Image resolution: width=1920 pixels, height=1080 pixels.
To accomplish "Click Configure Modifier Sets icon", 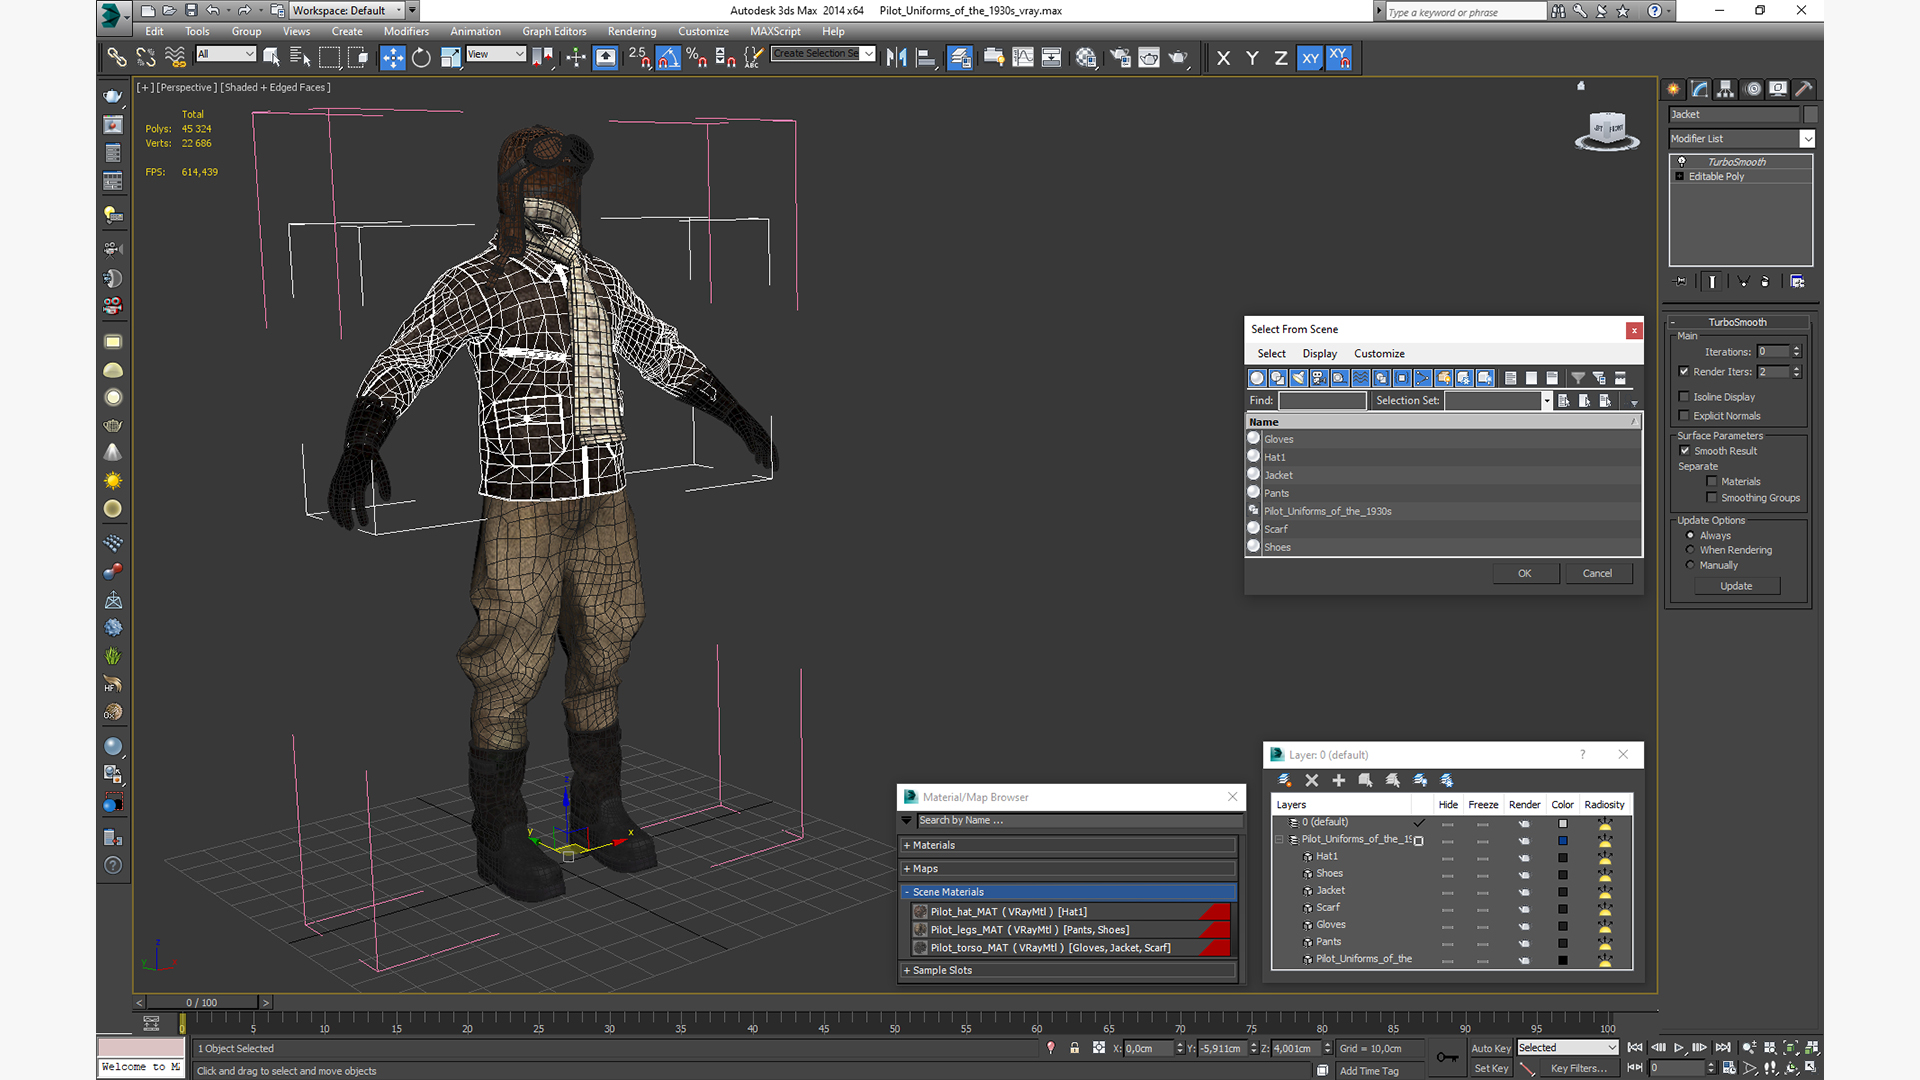I will pyautogui.click(x=1797, y=282).
